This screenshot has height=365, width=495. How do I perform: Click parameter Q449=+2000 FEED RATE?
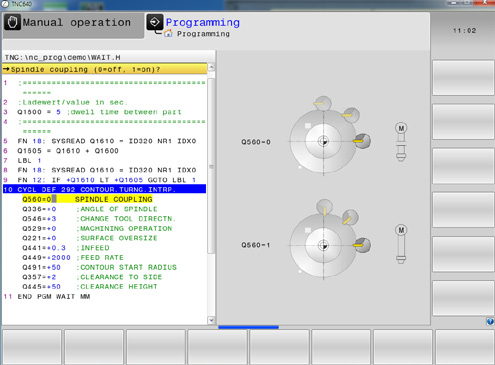(73, 257)
